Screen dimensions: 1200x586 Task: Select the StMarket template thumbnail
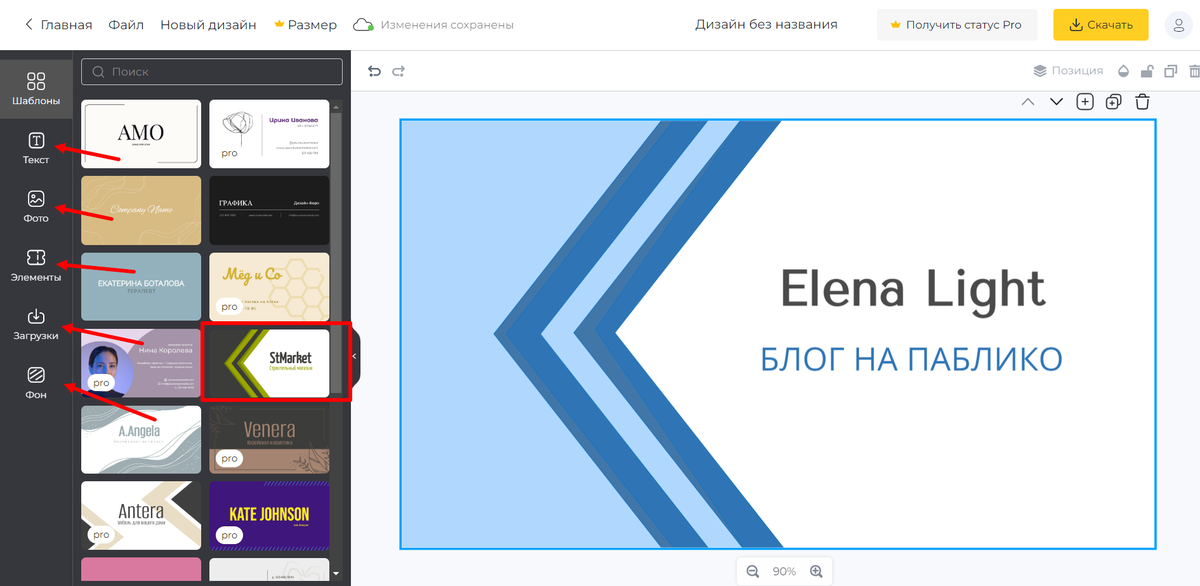point(269,363)
